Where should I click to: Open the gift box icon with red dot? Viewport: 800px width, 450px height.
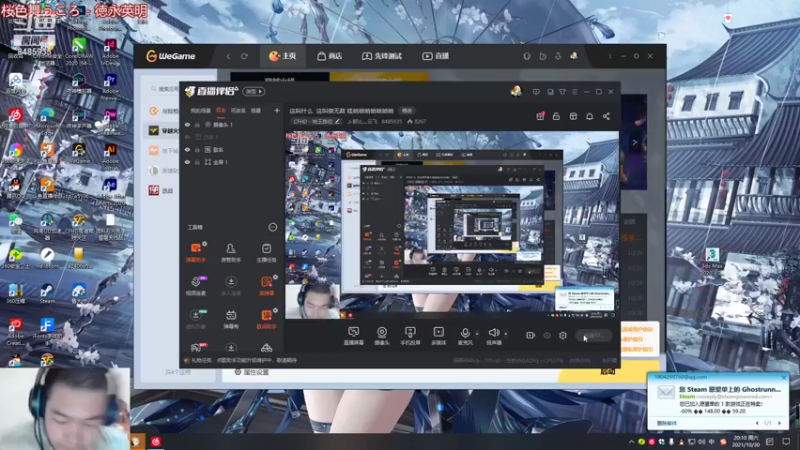(x=540, y=116)
